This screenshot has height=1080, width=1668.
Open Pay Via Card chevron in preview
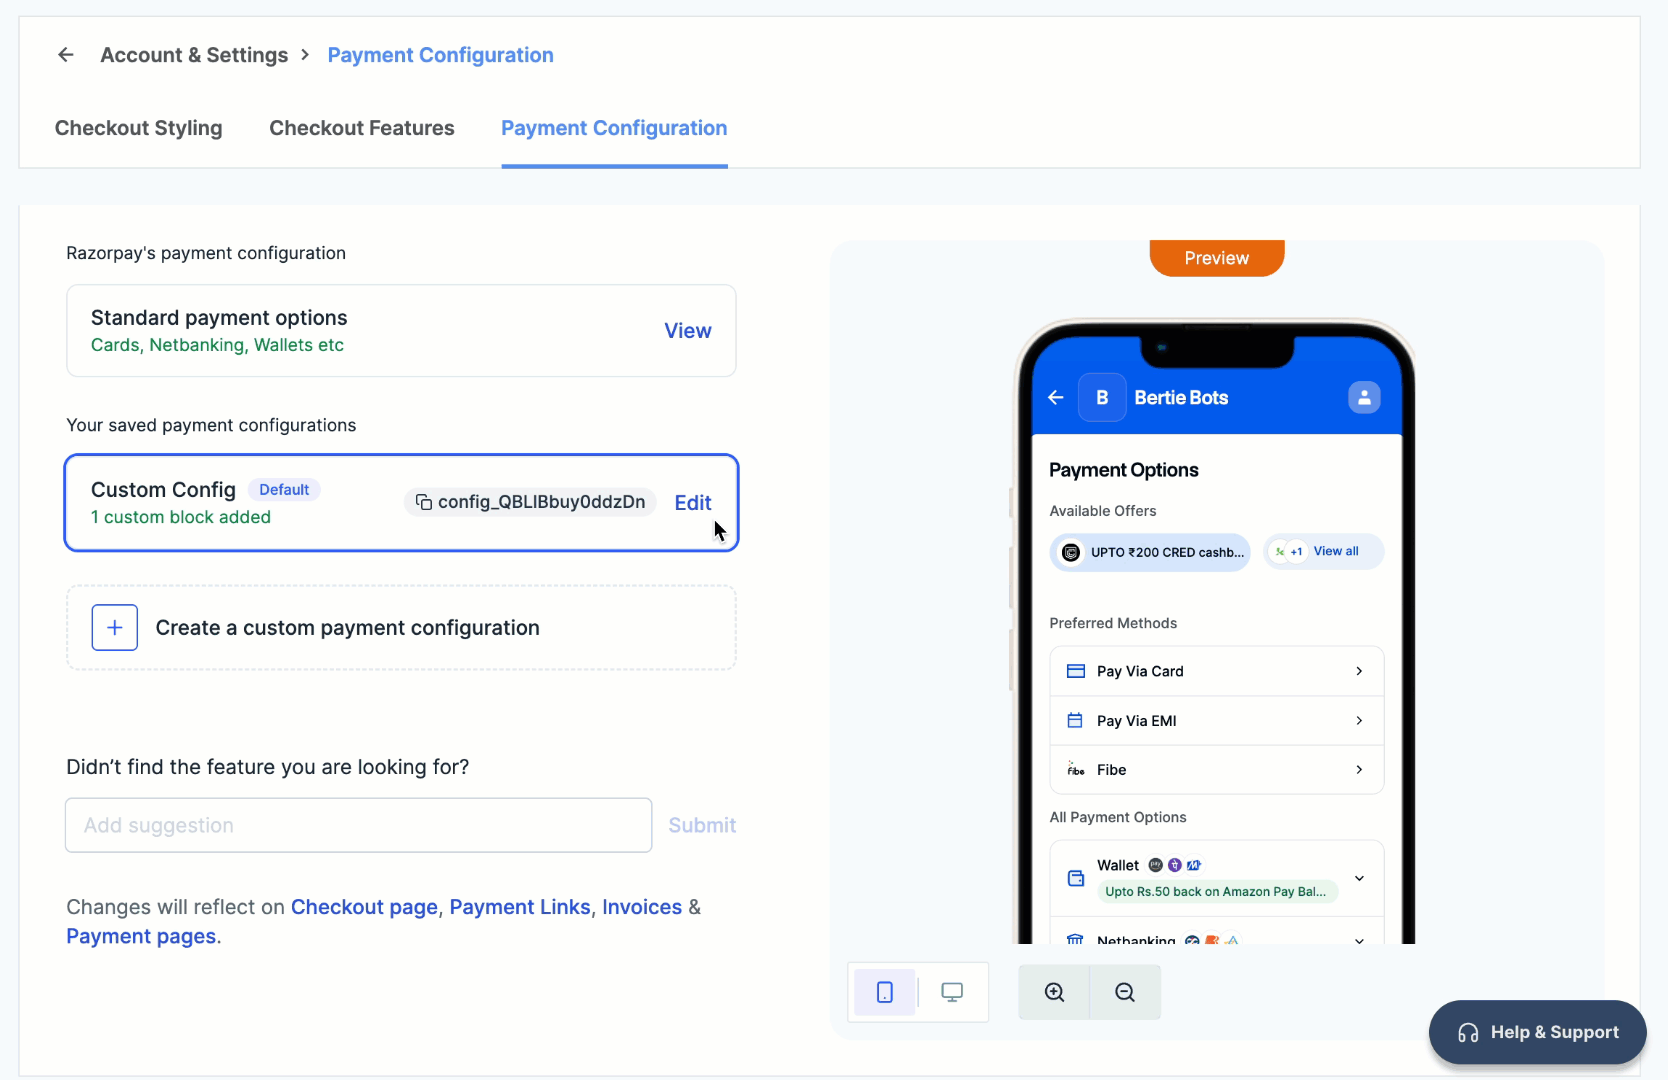tap(1359, 671)
